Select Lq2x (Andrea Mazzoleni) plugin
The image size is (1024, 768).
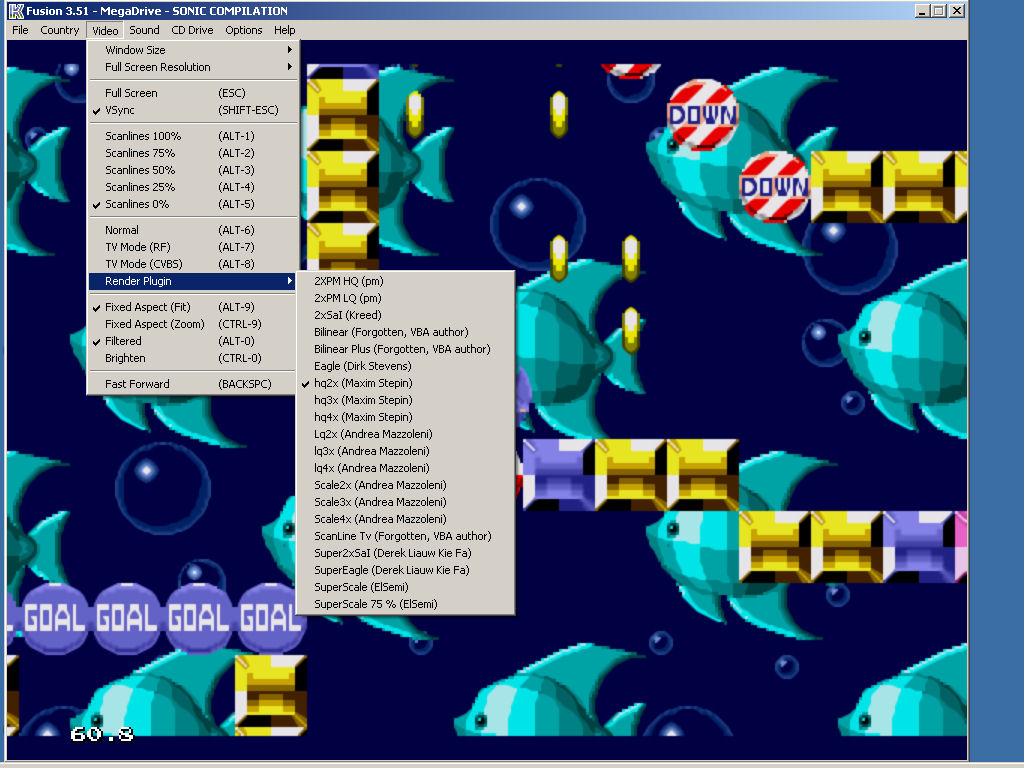[406, 434]
